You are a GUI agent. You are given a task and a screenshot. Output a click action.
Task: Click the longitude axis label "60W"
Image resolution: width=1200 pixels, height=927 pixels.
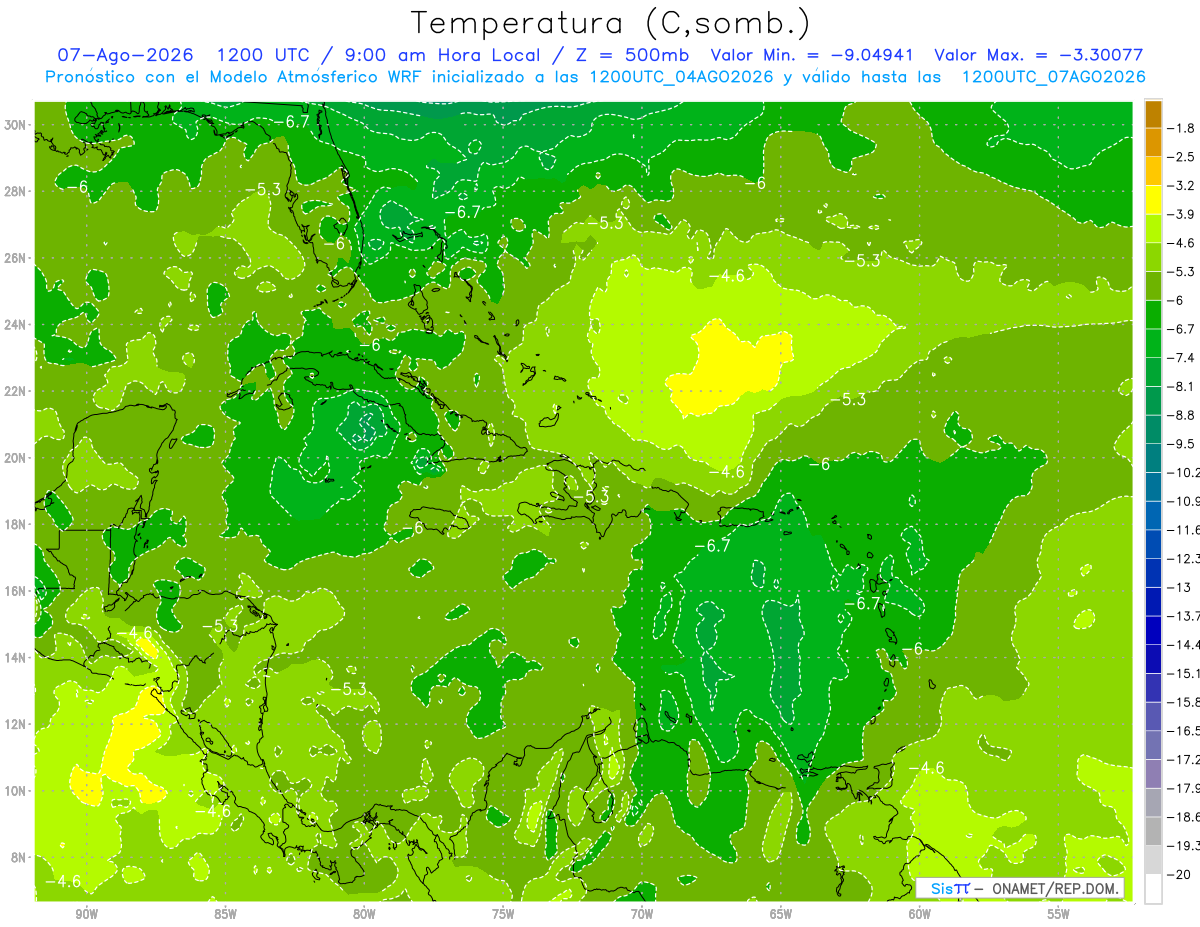(x=920, y=914)
